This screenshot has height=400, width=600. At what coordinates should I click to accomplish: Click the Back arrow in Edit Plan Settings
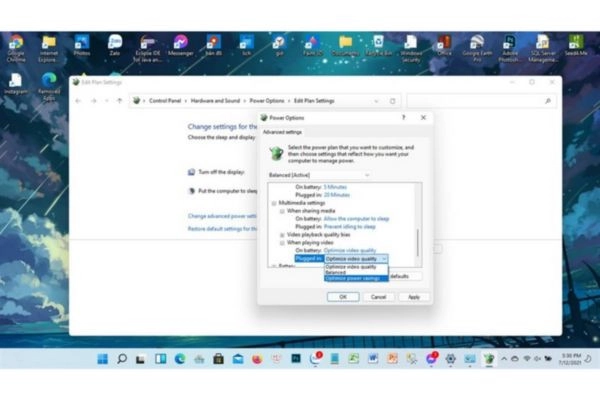click(78, 101)
